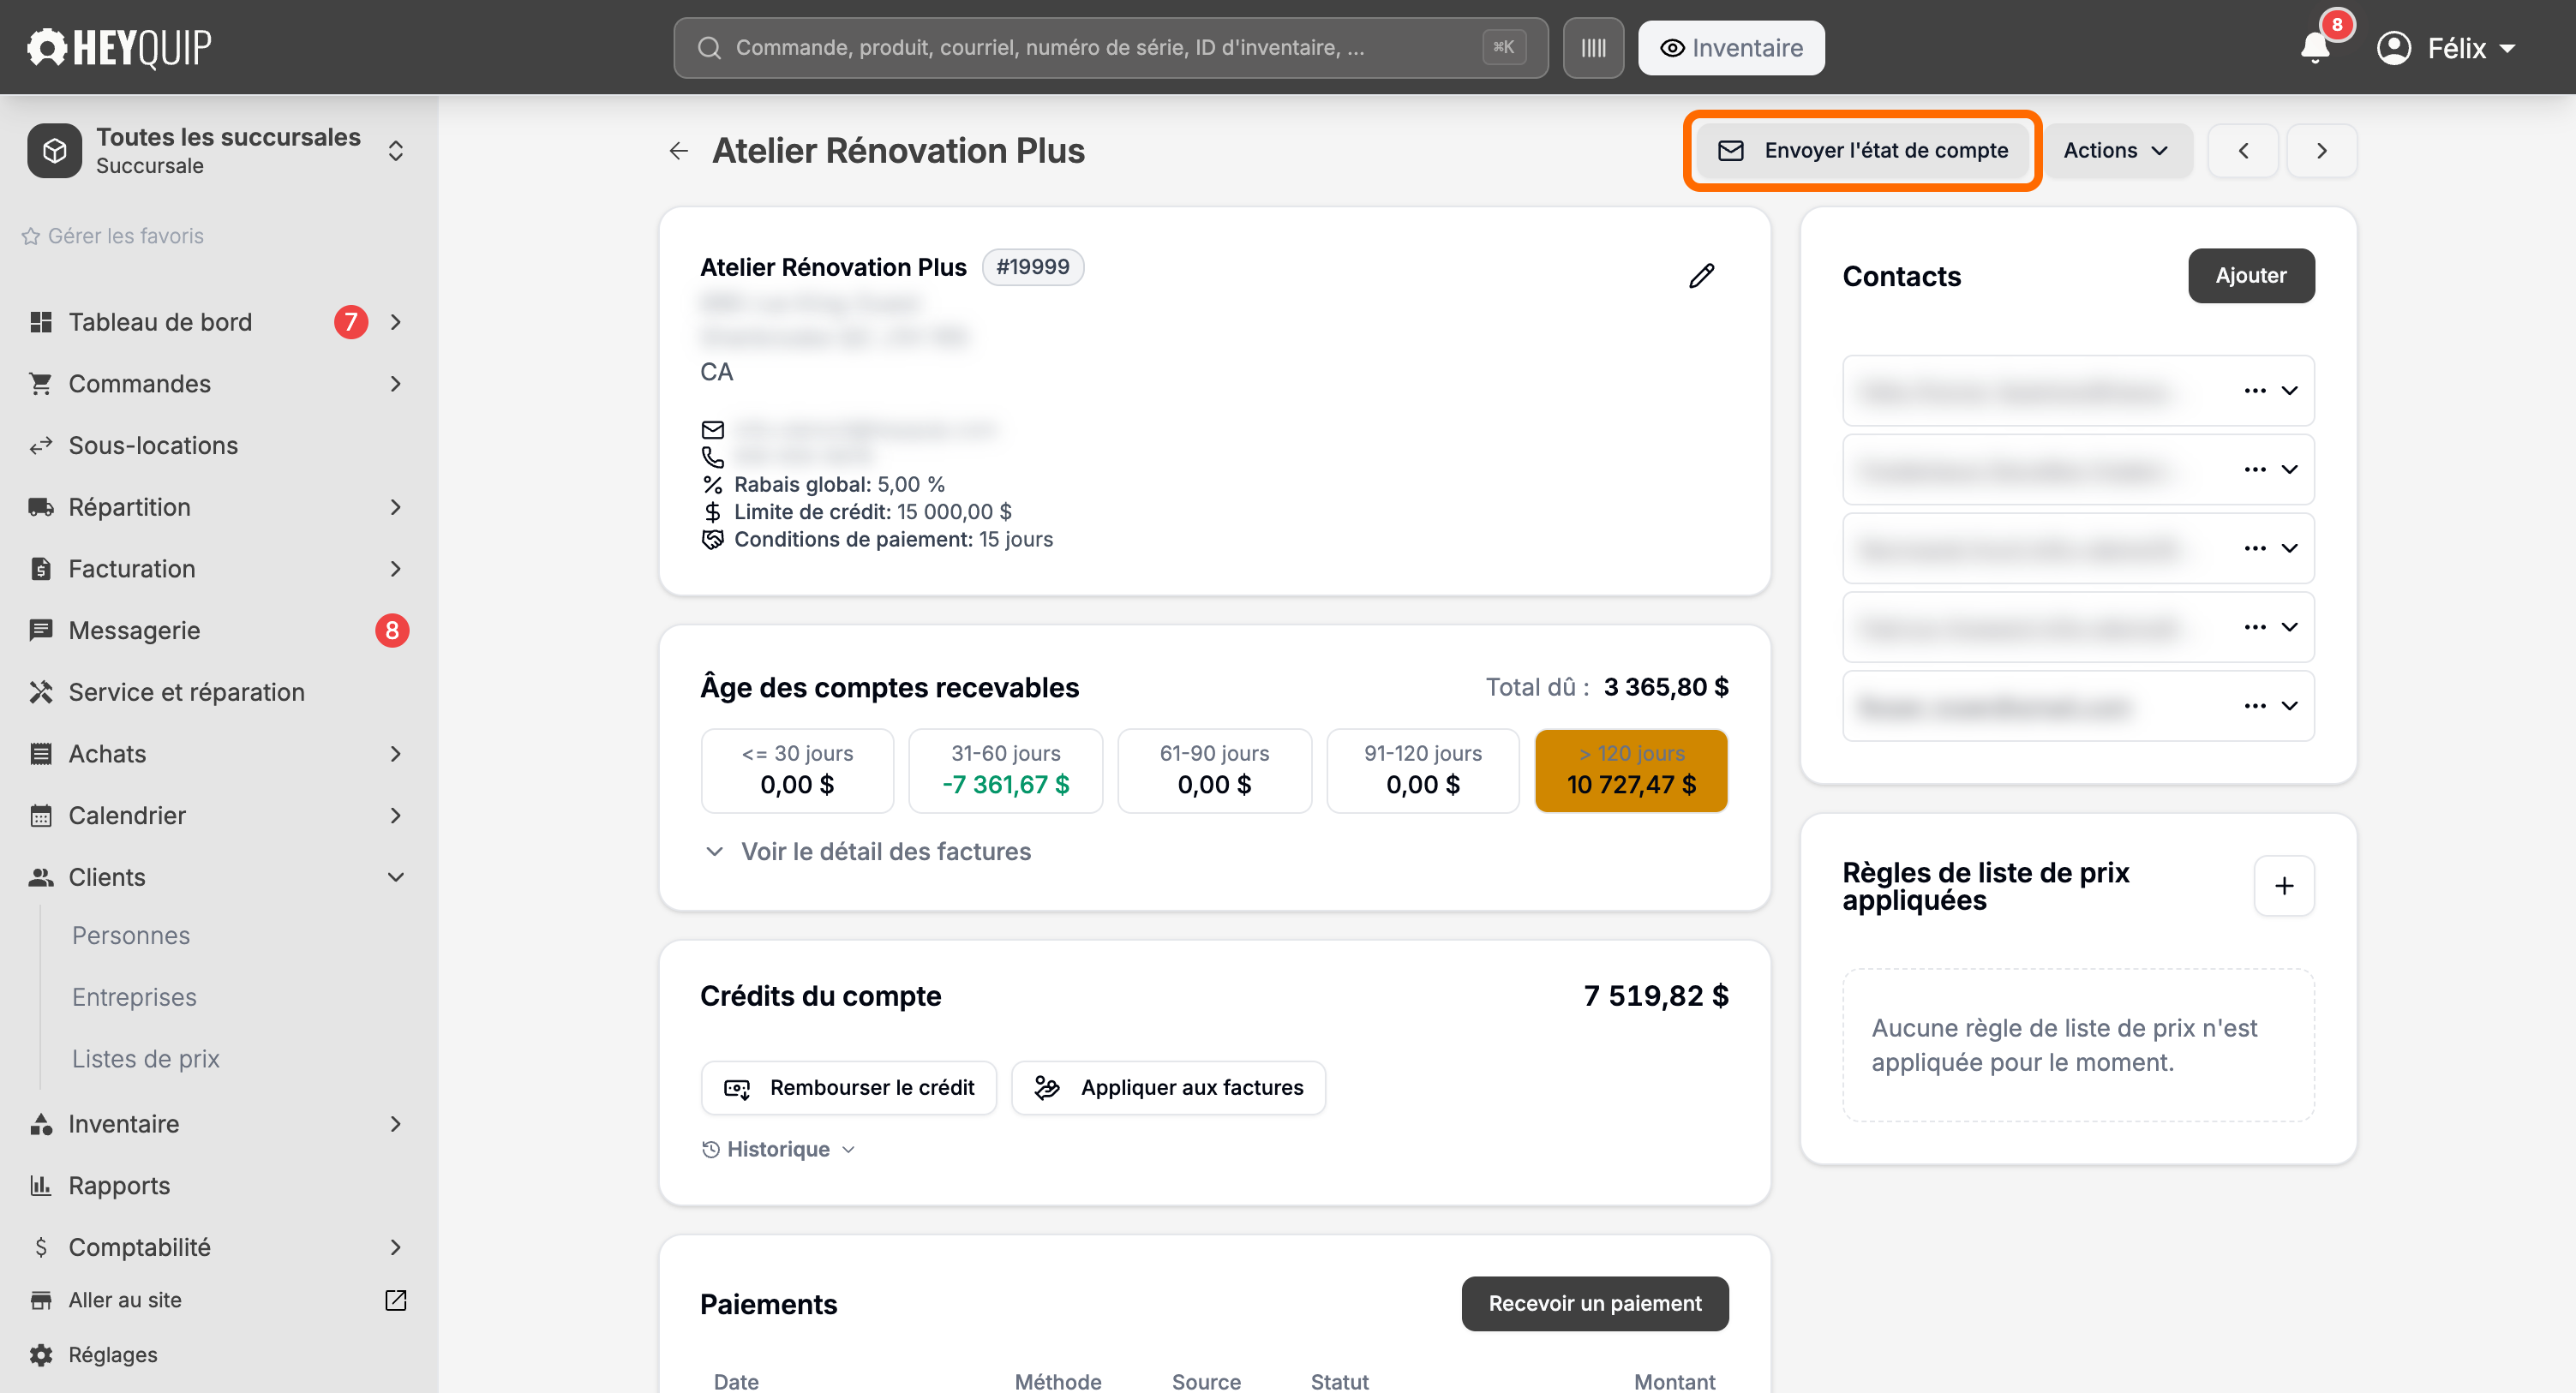Open the notifications bell
2576x1393 pixels.
click(2314, 47)
